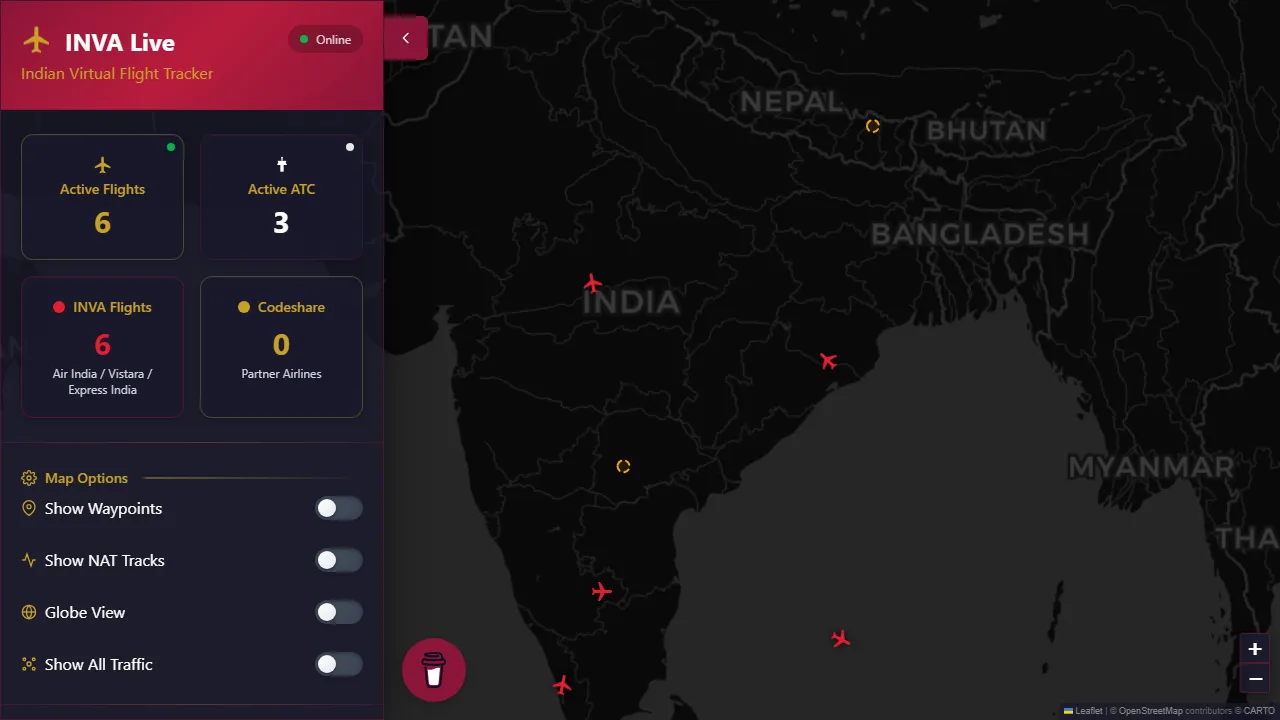The image size is (1280, 720).
Task: Collapse the sidebar with the chevron button
Action: click(x=405, y=37)
